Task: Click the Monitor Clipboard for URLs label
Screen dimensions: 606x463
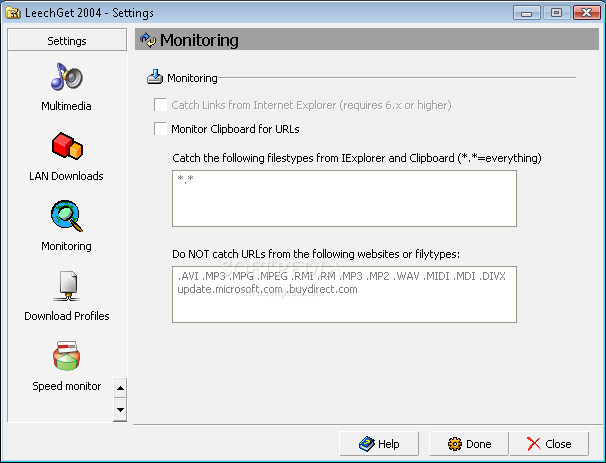Action: coord(235,129)
